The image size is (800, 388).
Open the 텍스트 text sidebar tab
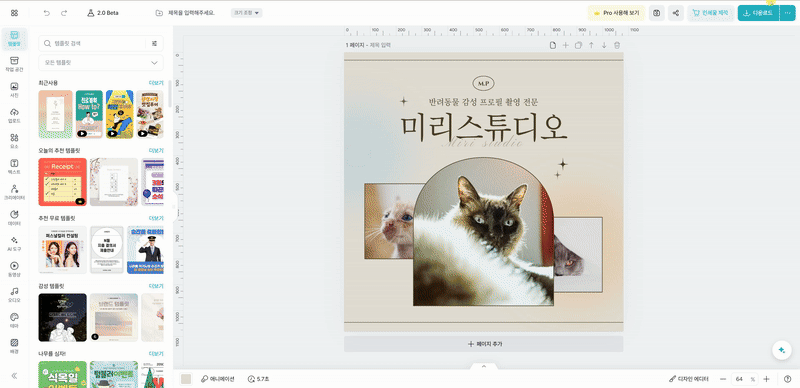14,166
